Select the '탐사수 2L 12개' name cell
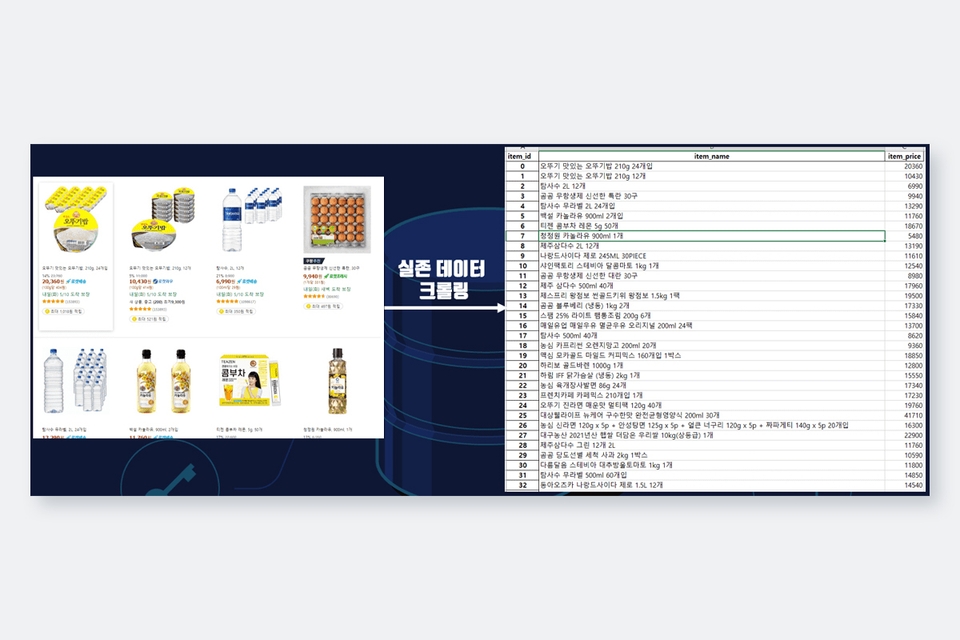This screenshot has width=960, height=640. point(711,186)
